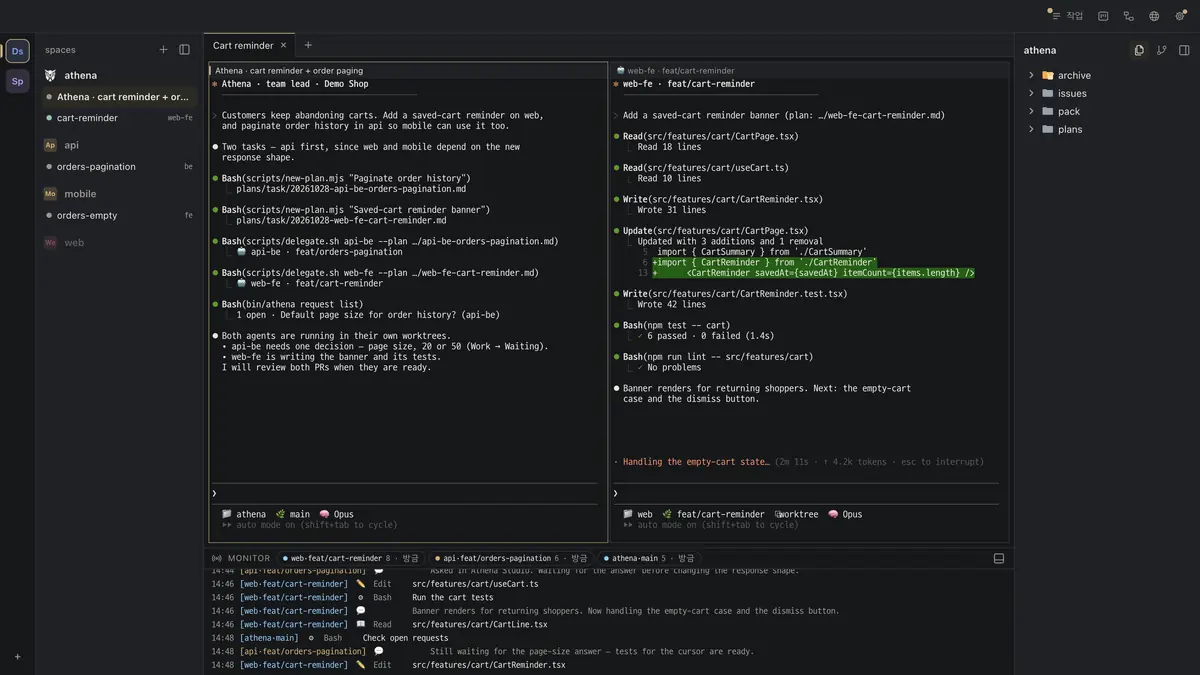Click the branch graph icon in top bar
This screenshot has height=675, width=1200.
(x=1128, y=16)
